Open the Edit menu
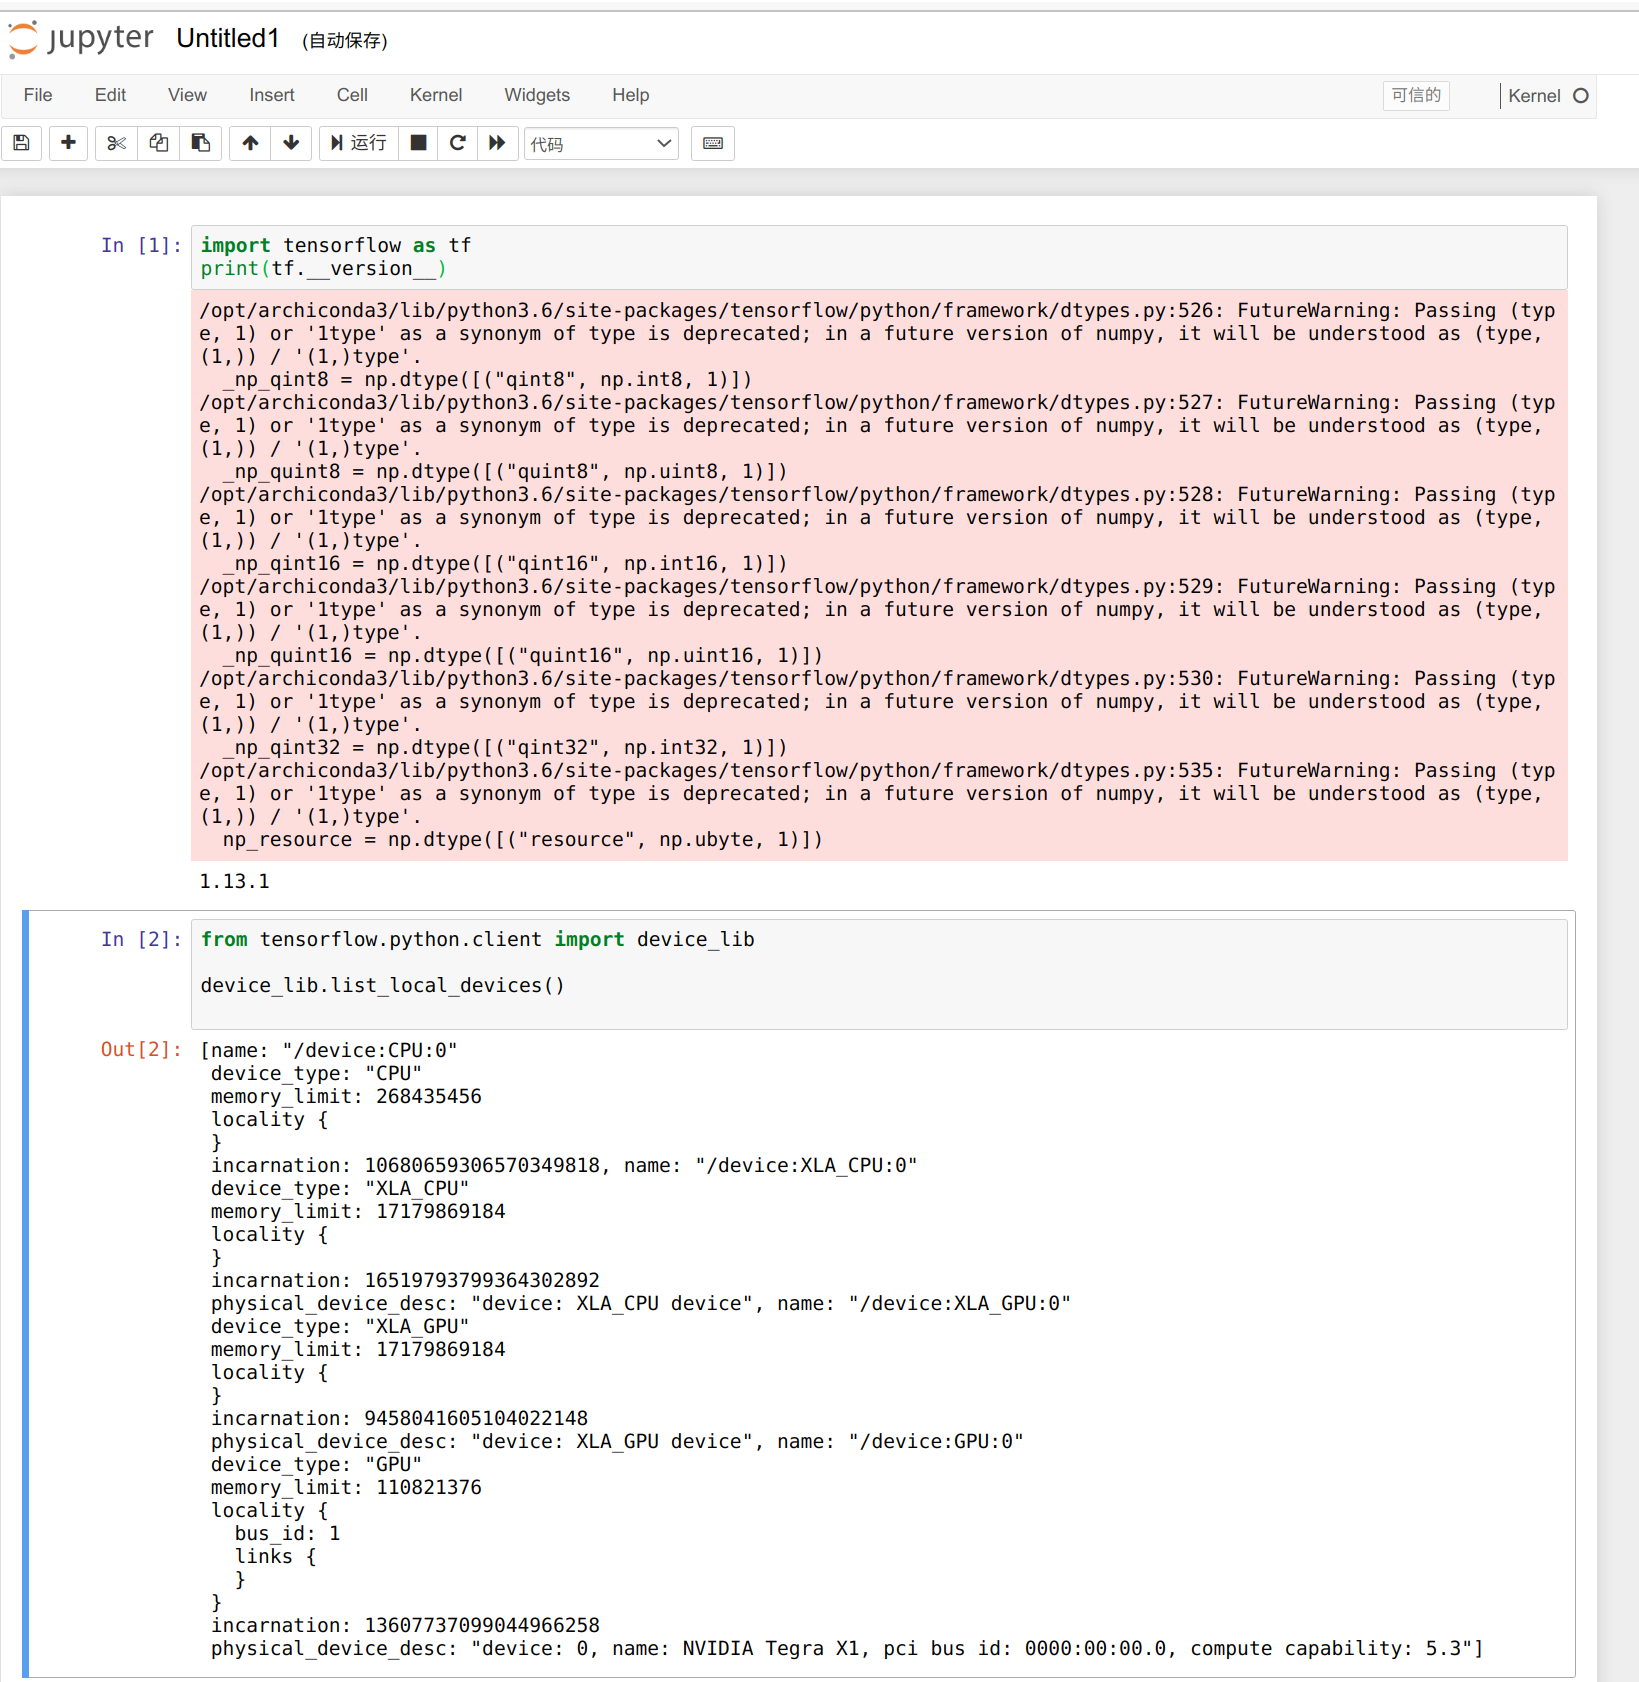Image resolution: width=1639 pixels, height=1682 pixels. tap(110, 95)
